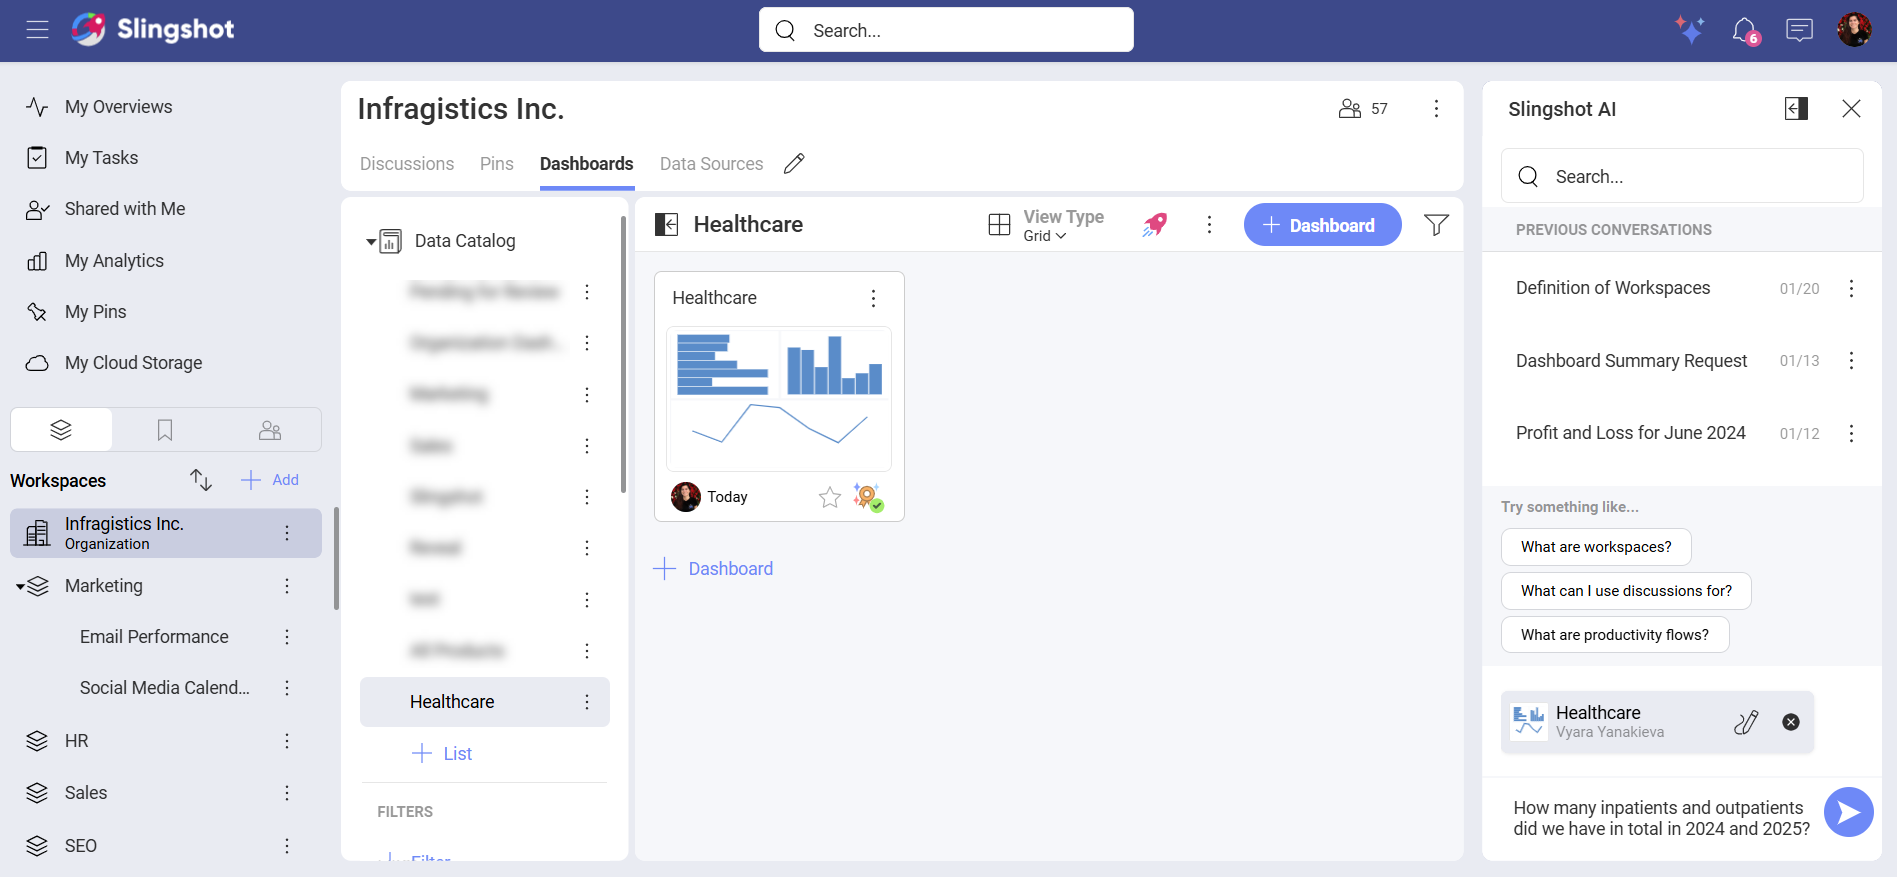Sort workspaces using the arrows icon

pos(201,480)
